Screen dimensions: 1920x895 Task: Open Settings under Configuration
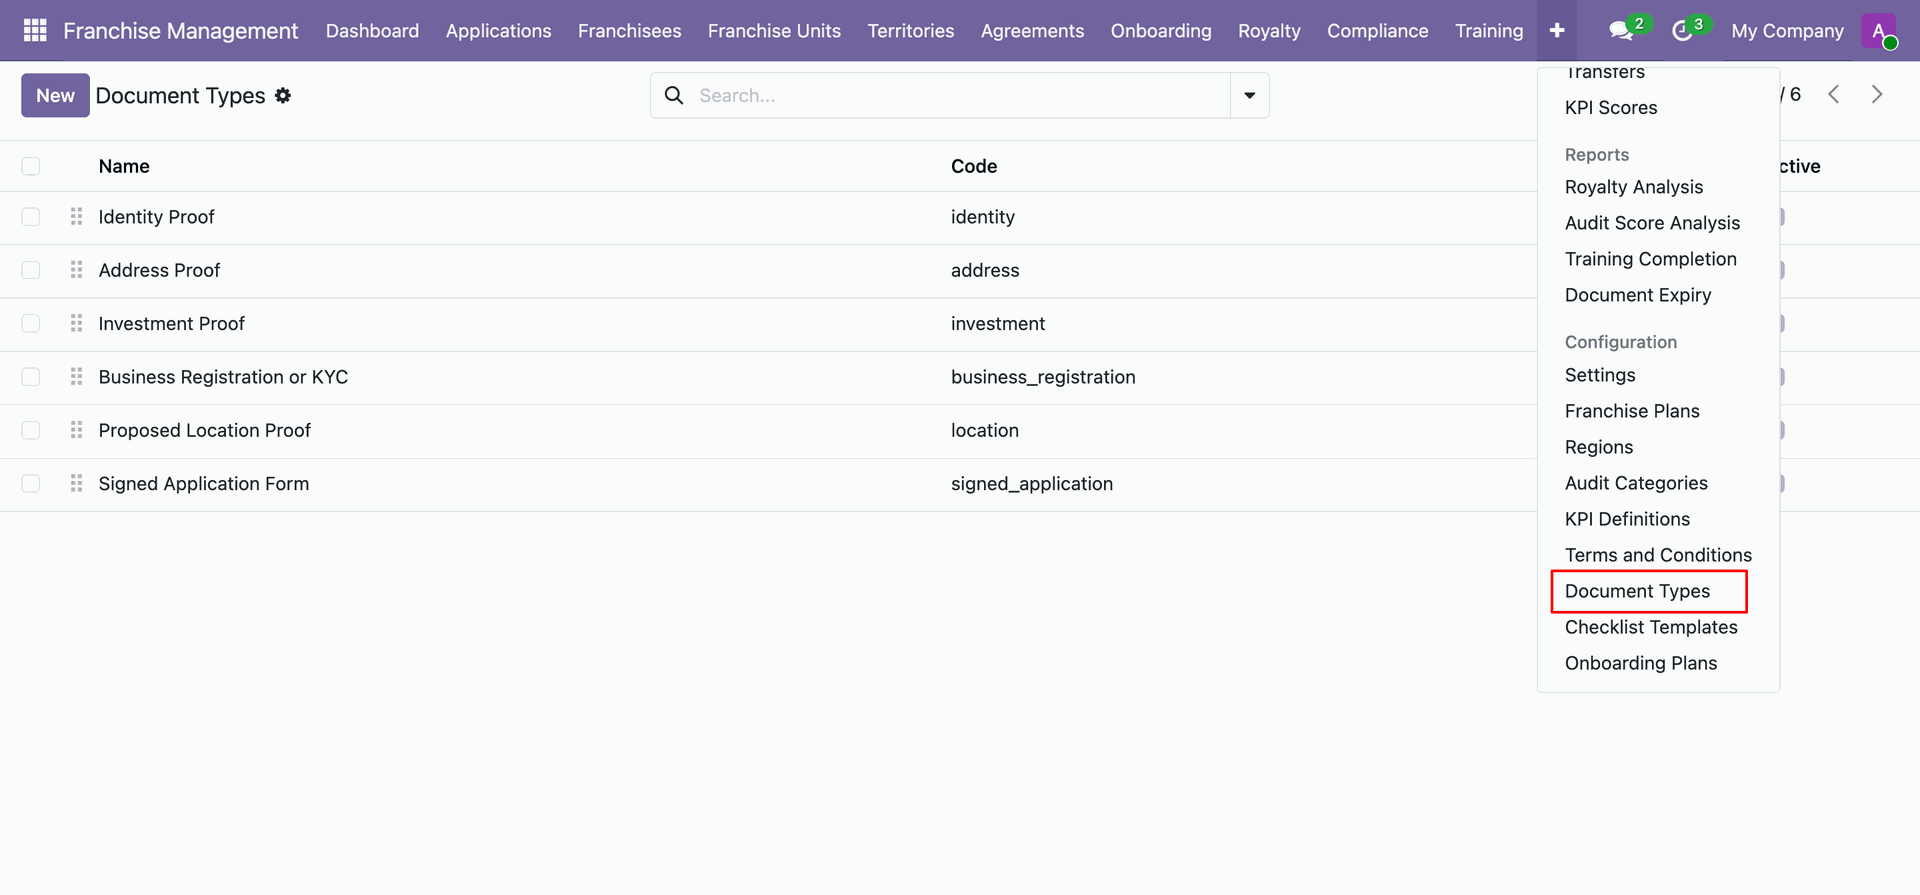[x=1600, y=375]
